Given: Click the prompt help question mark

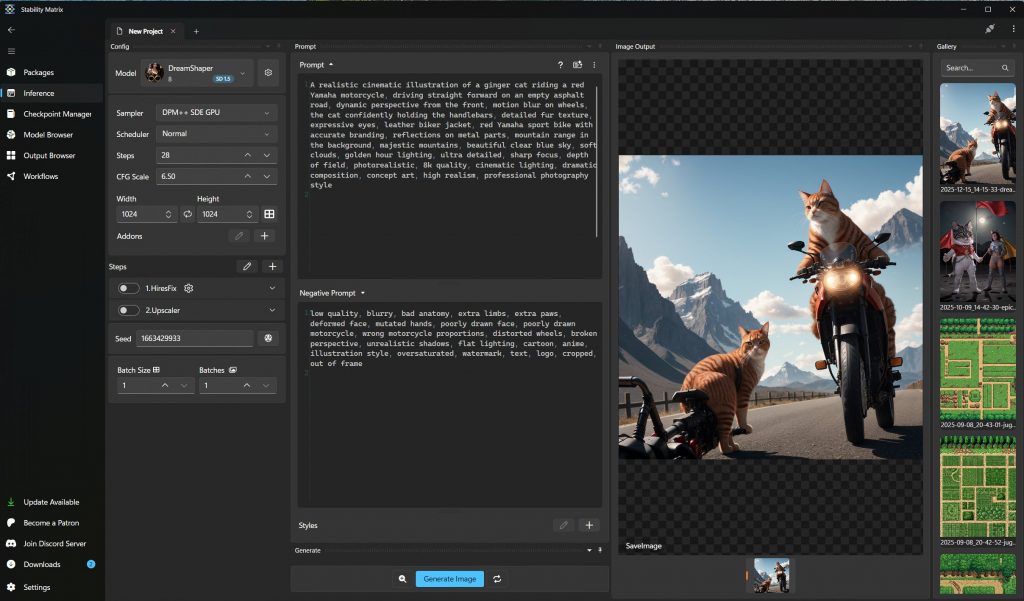Looking at the screenshot, I should (x=560, y=65).
